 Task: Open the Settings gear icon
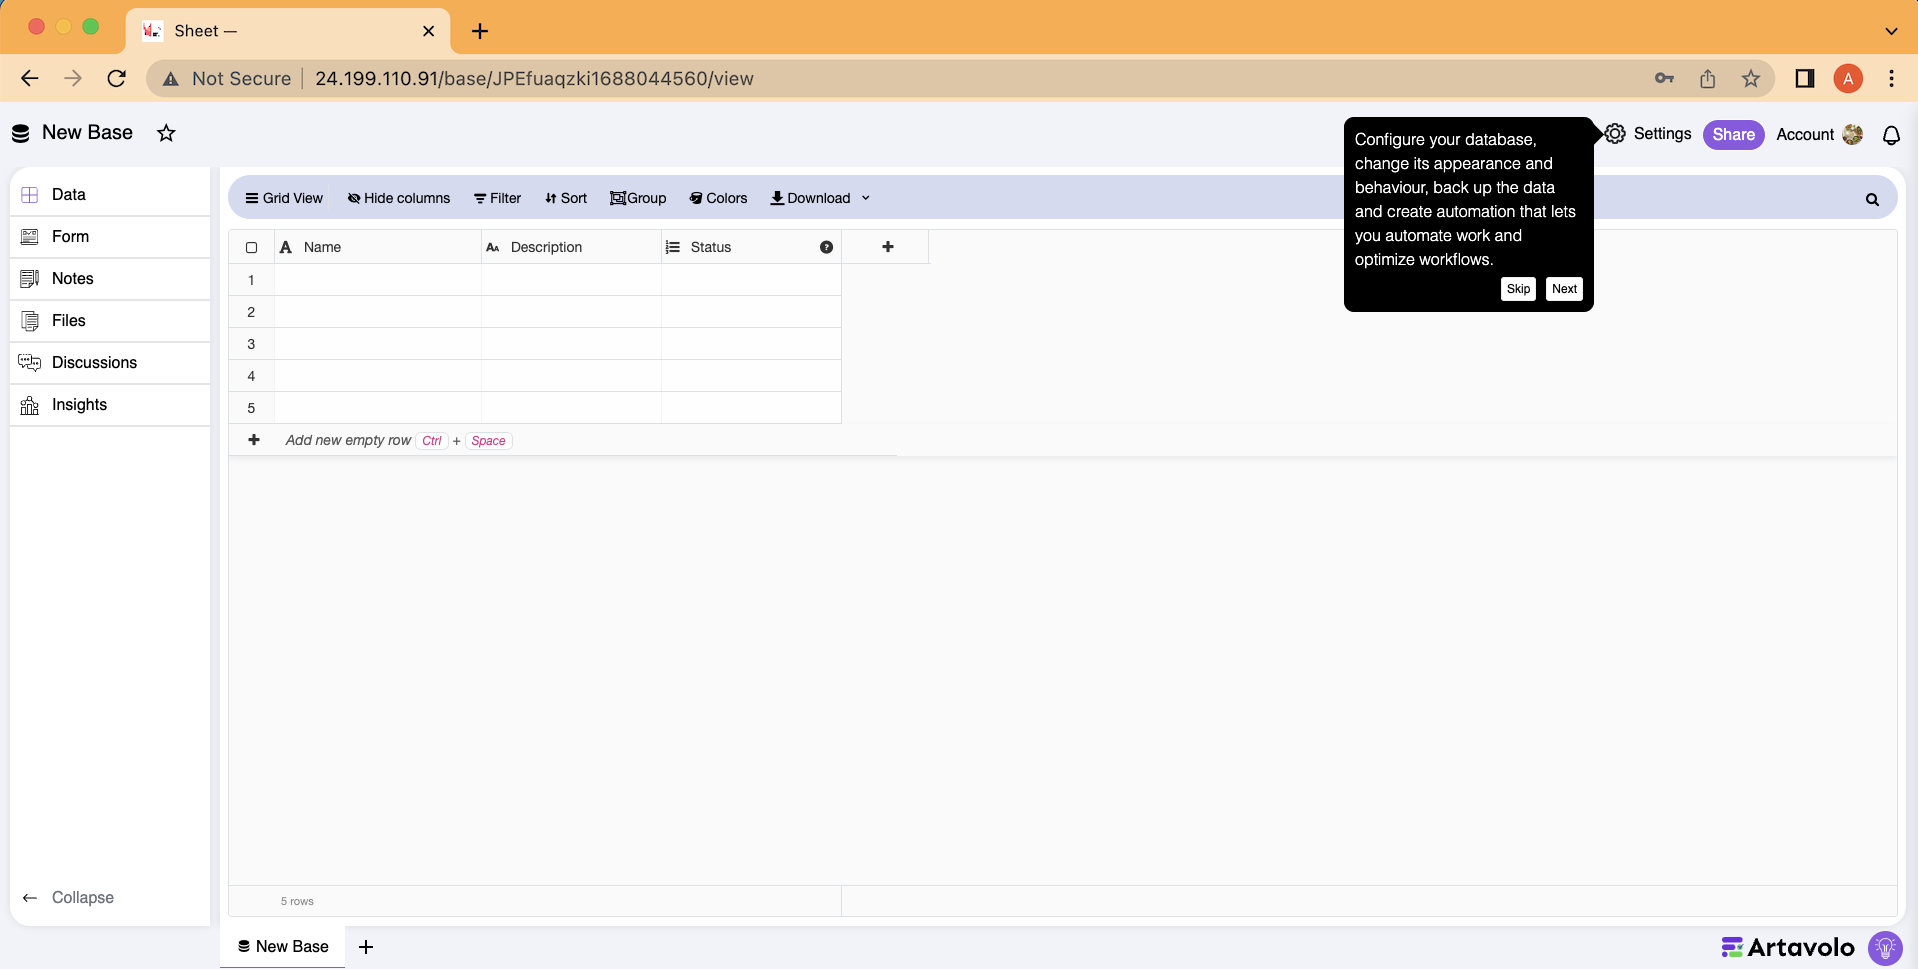[1615, 134]
